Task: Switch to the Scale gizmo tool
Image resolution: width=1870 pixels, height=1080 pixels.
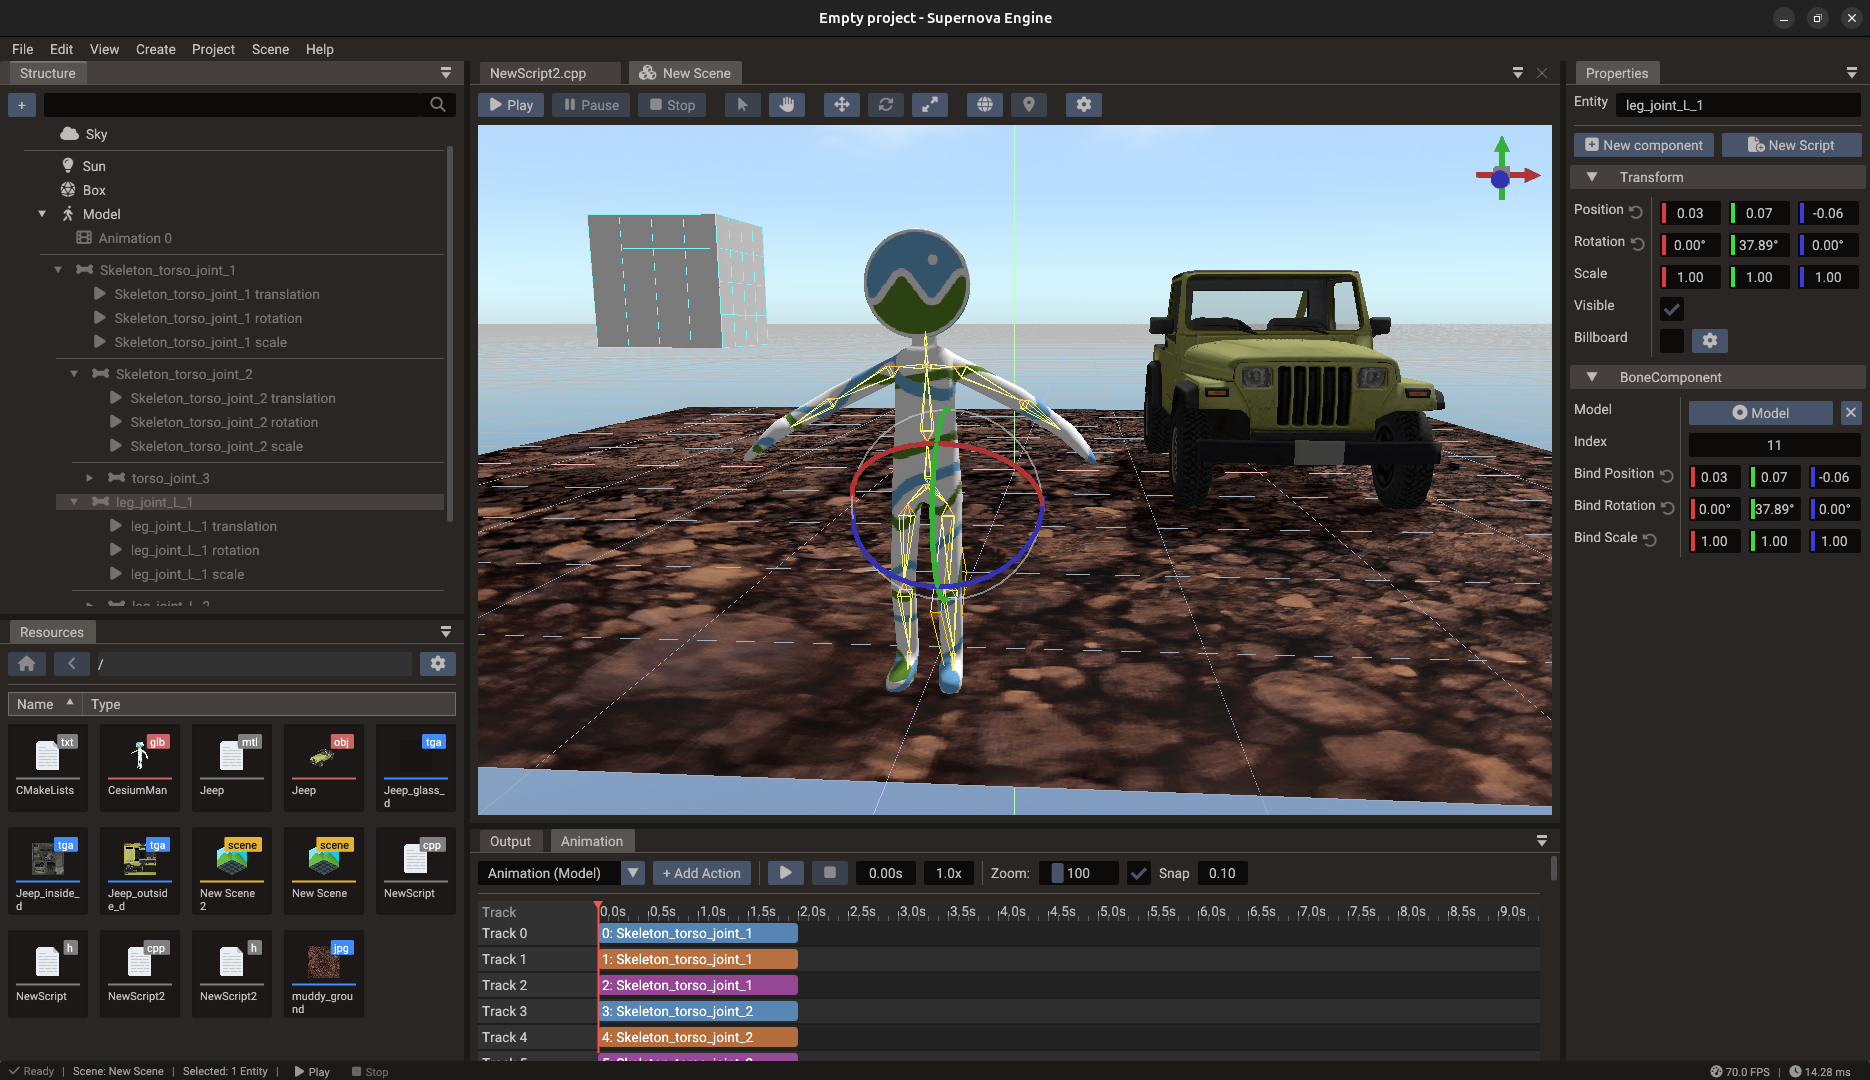Action: point(930,104)
